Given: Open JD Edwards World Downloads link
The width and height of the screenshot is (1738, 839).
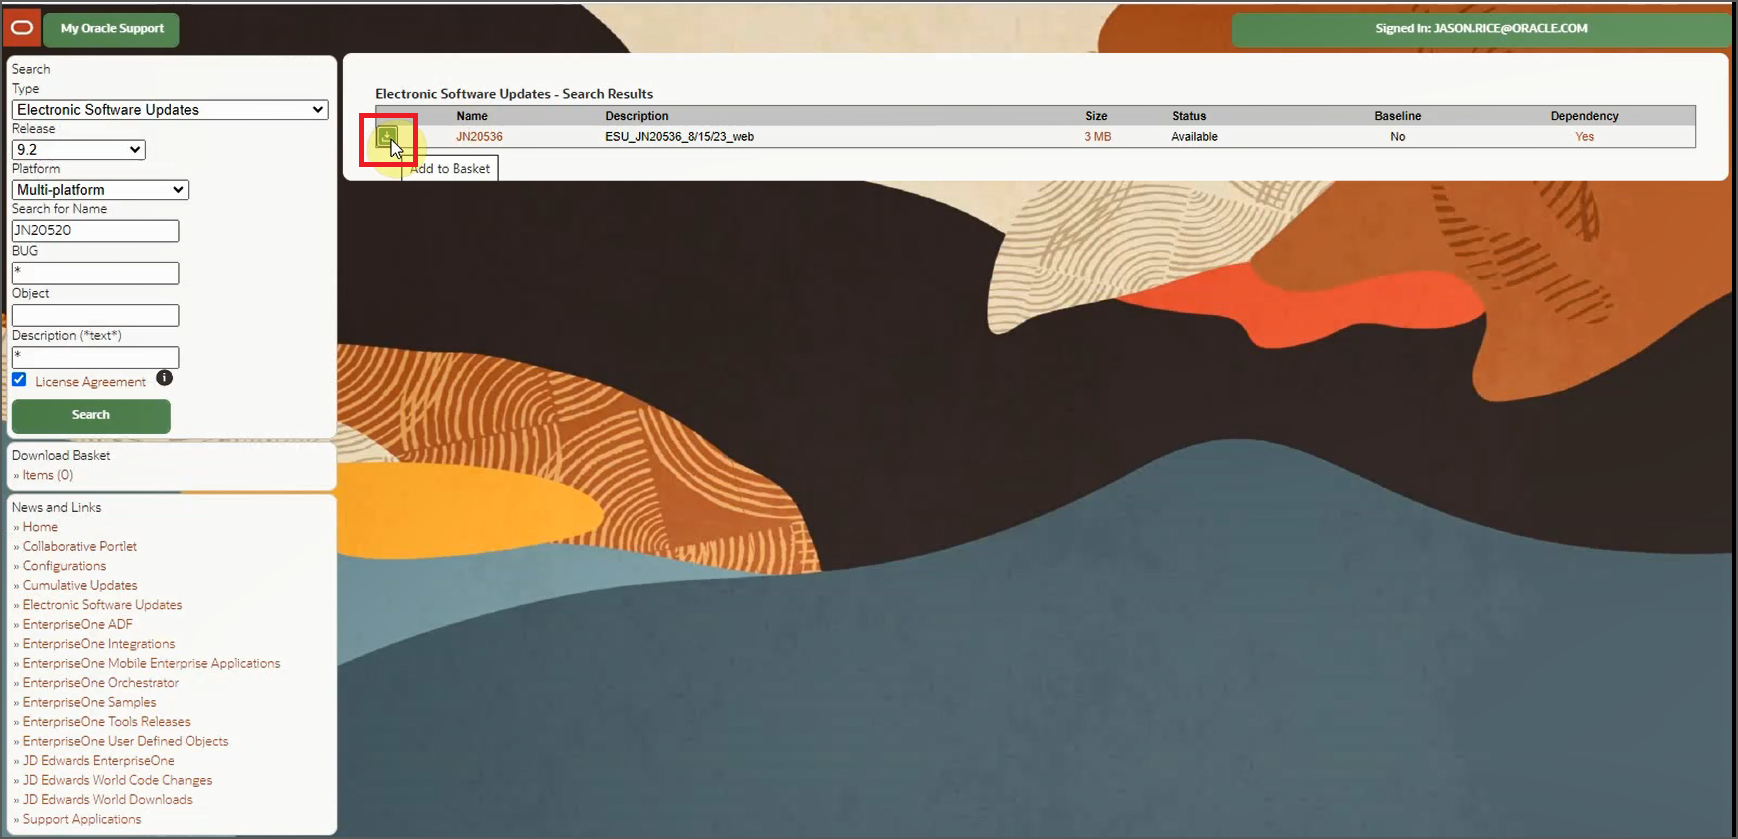Looking at the screenshot, I should point(107,800).
